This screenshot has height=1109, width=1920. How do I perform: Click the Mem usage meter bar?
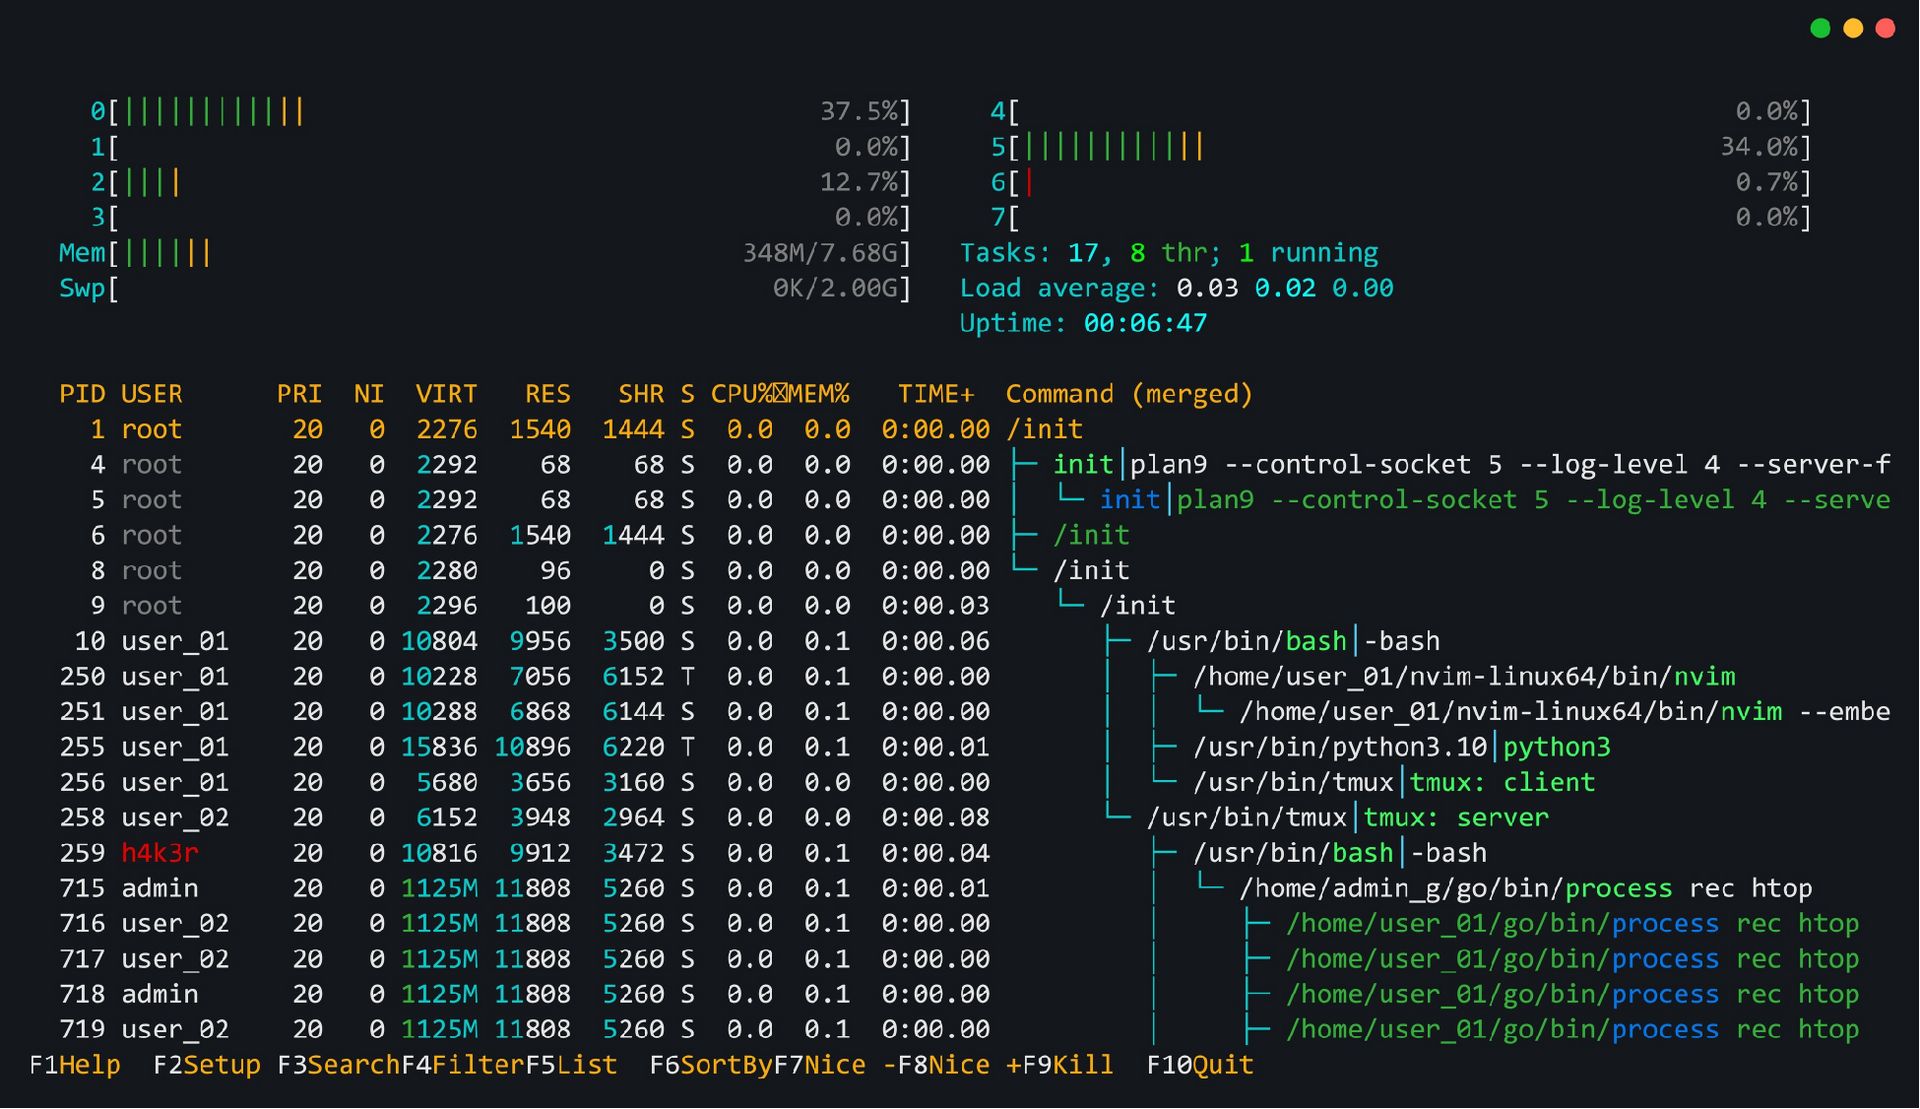tap(485, 253)
